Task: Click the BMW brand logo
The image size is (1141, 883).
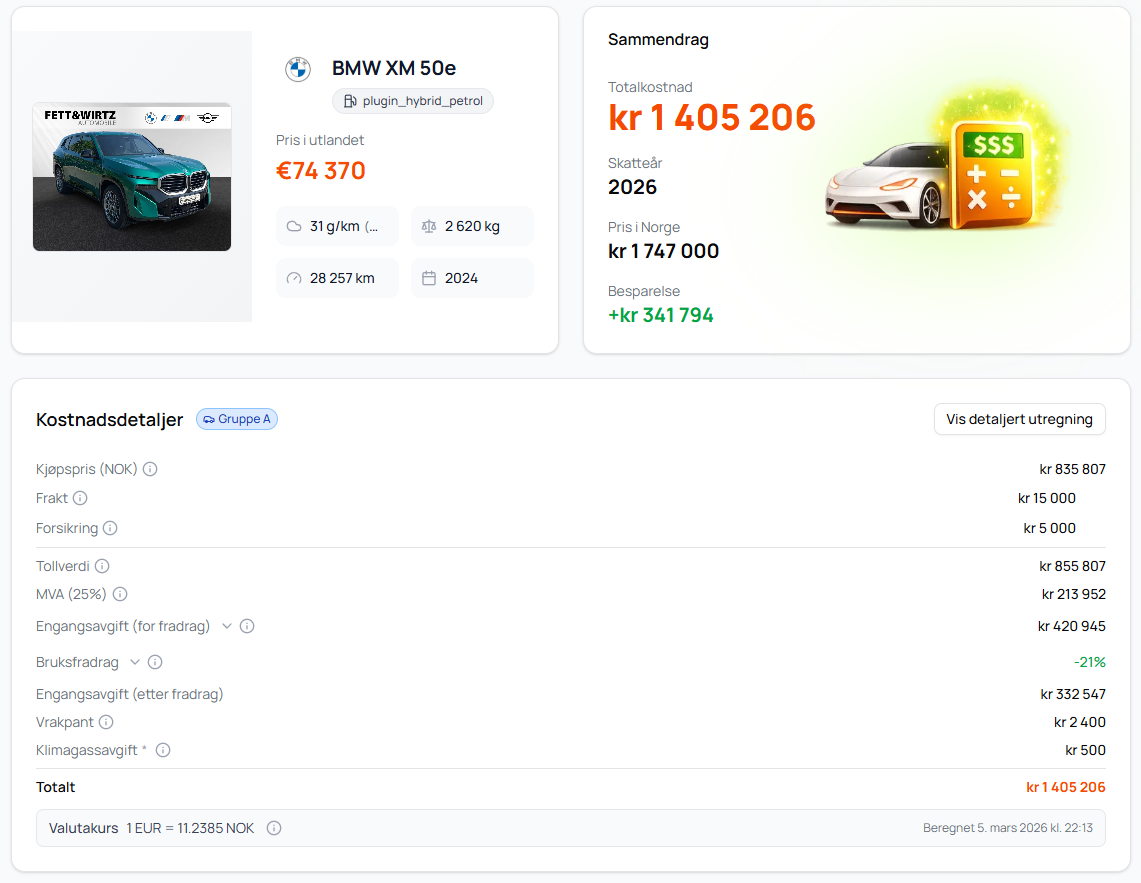Action: coord(298,69)
